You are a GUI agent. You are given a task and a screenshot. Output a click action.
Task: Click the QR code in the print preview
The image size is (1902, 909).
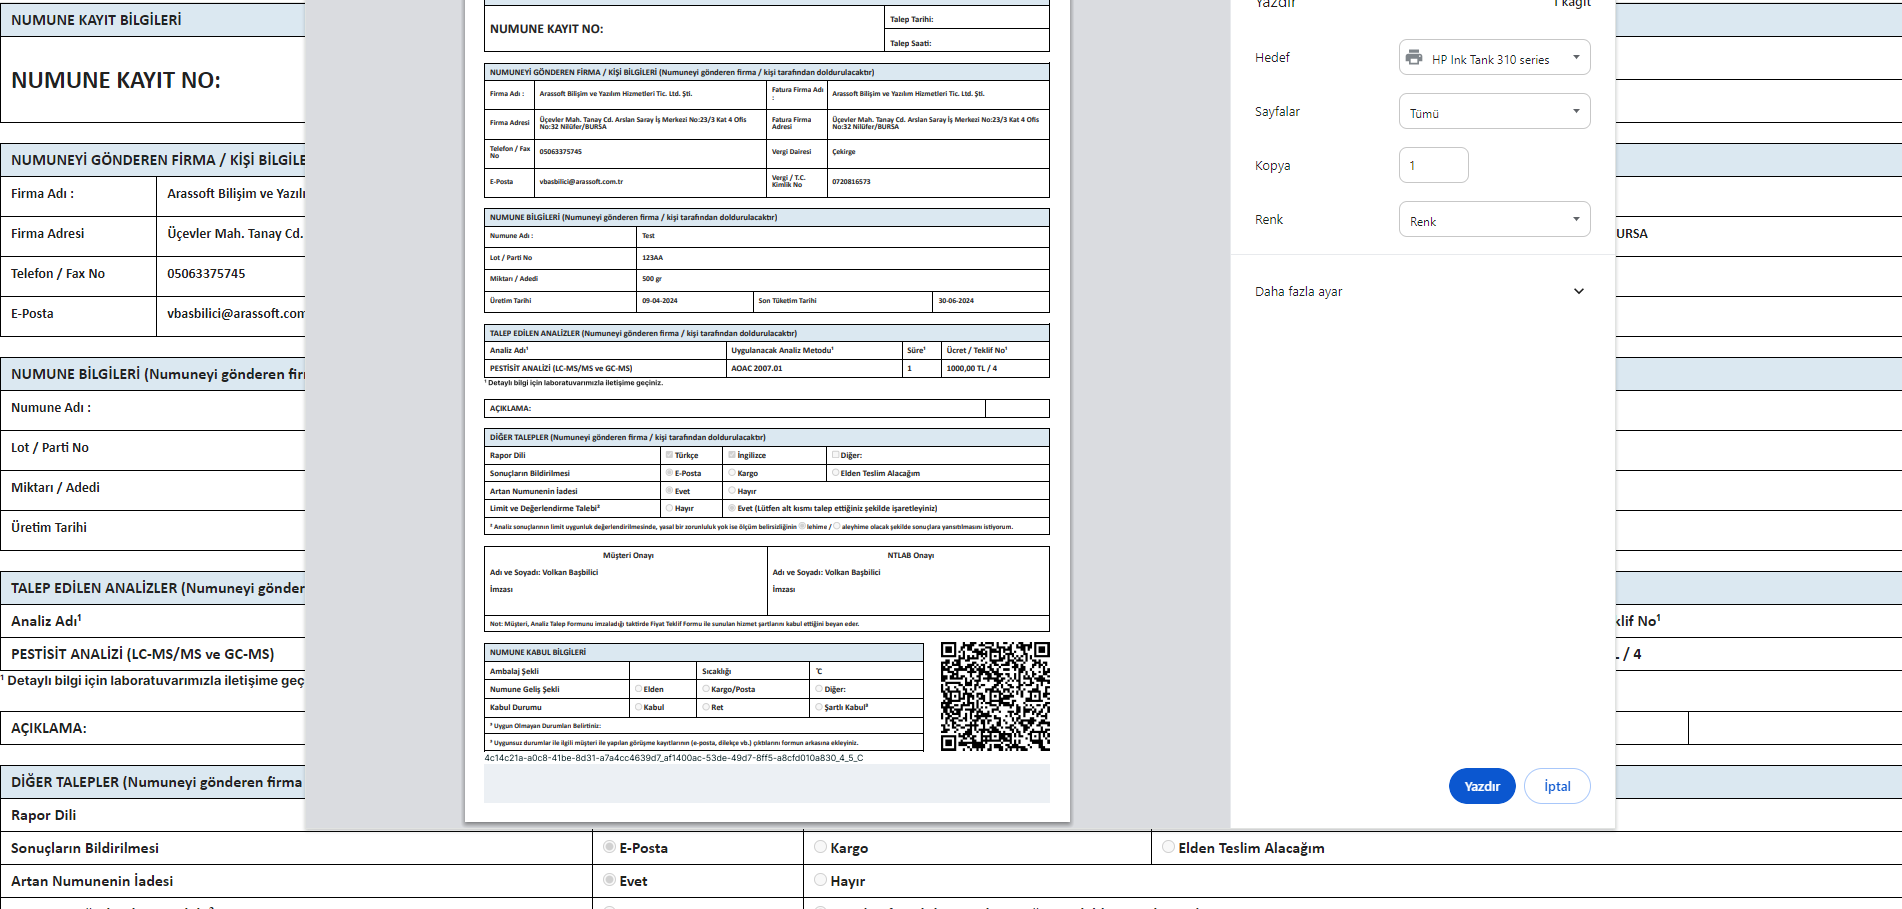[x=995, y=696]
